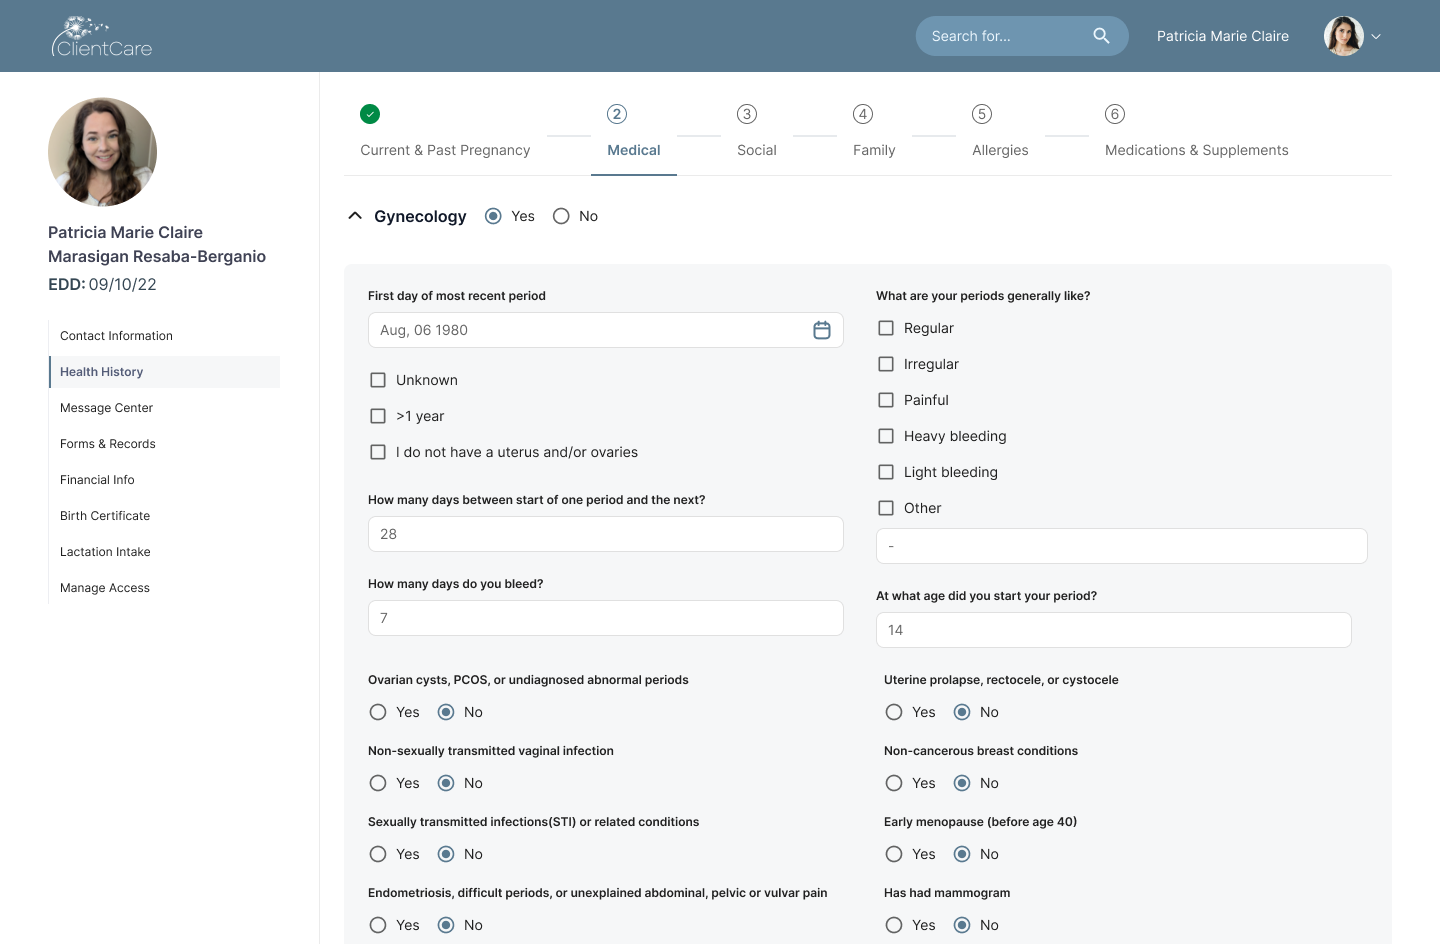Switch to the Allergies tab
Image resolution: width=1440 pixels, height=944 pixels.
pos(1000,150)
